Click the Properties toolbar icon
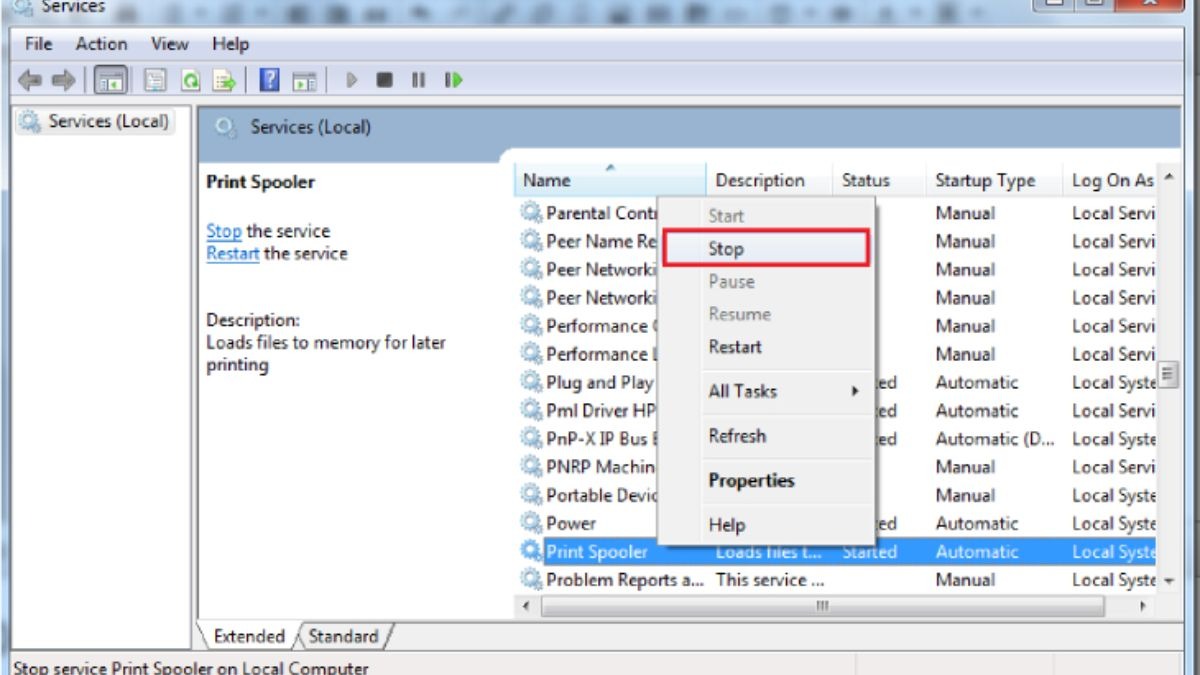Screen dimensions: 1200x675 tap(155, 80)
